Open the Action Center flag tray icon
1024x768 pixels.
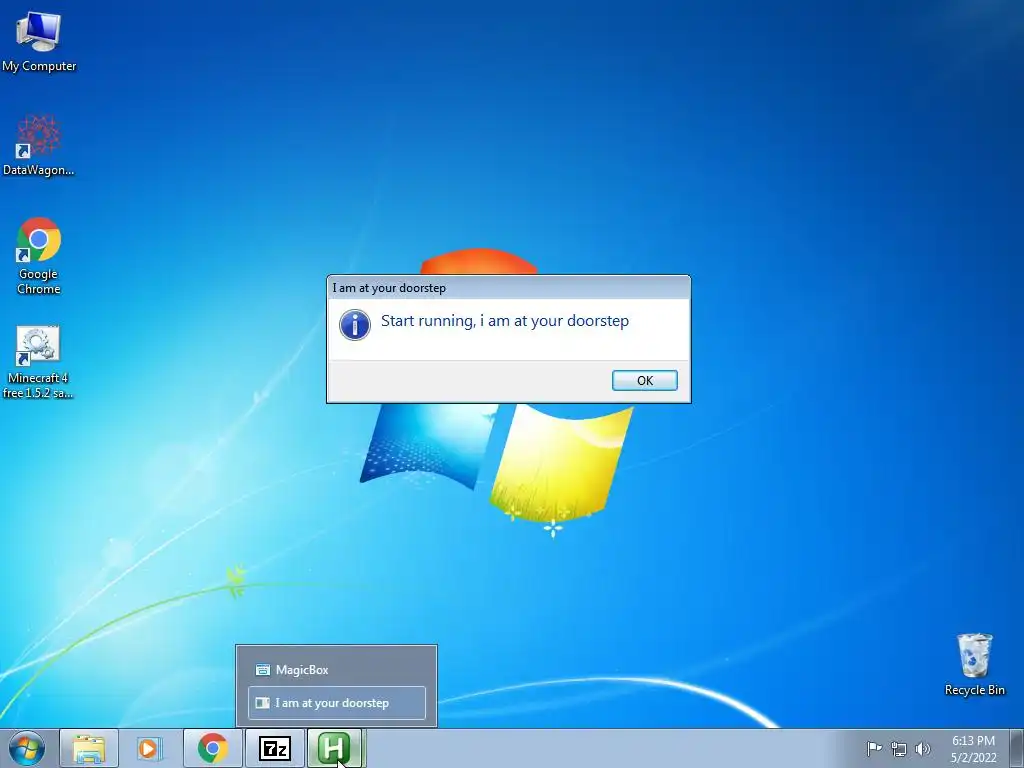coord(874,748)
